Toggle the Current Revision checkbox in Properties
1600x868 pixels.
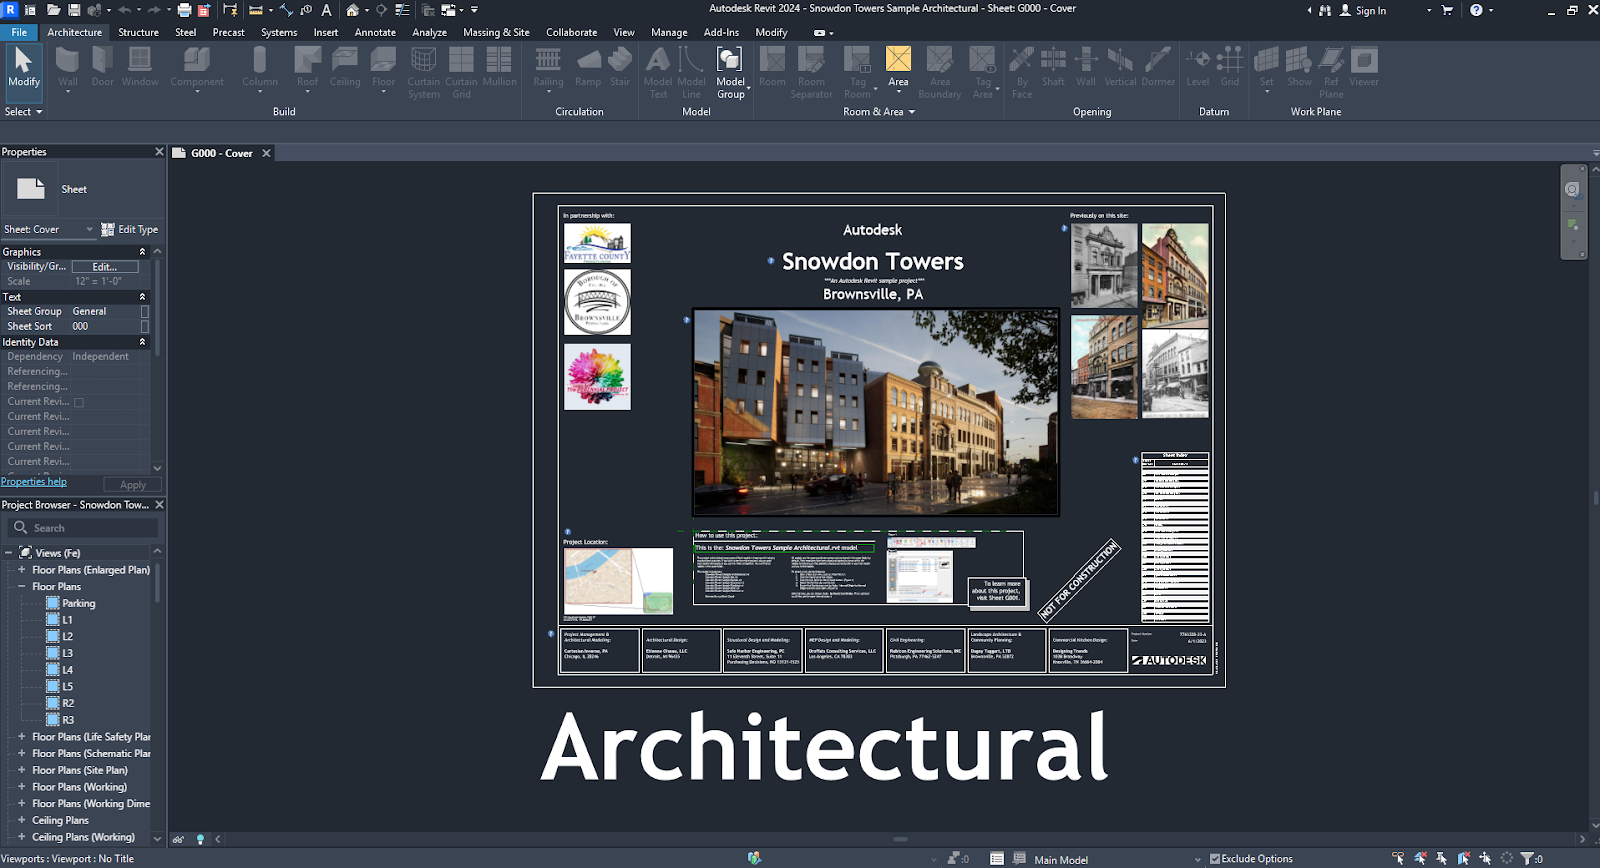coord(79,402)
